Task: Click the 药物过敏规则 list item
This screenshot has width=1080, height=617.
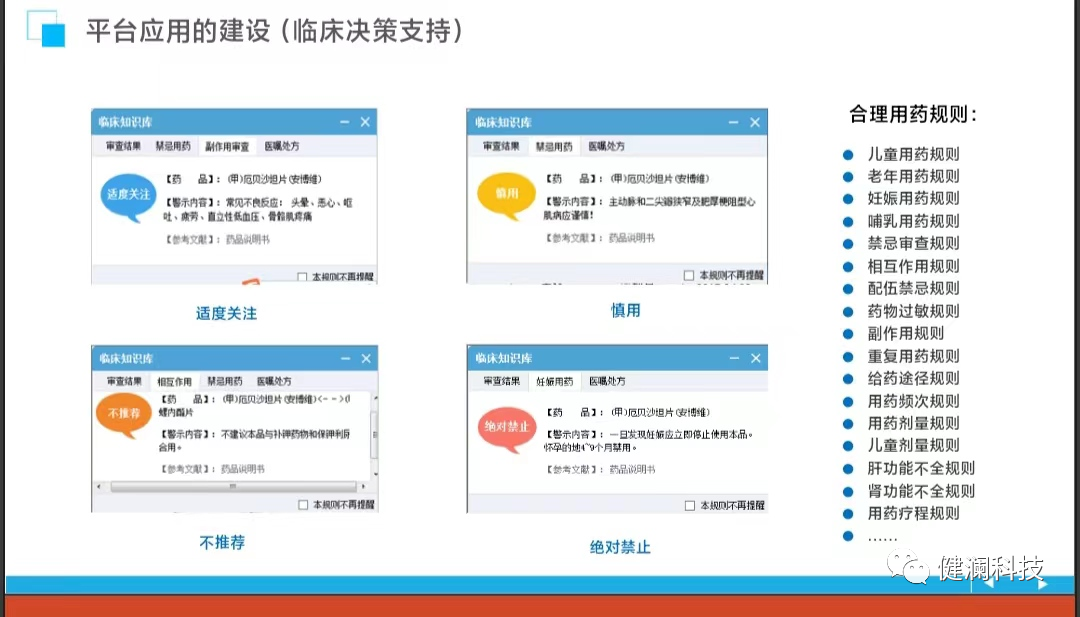Action: 913,311
